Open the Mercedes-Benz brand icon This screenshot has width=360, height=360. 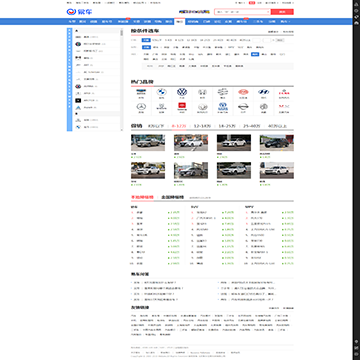141,107
